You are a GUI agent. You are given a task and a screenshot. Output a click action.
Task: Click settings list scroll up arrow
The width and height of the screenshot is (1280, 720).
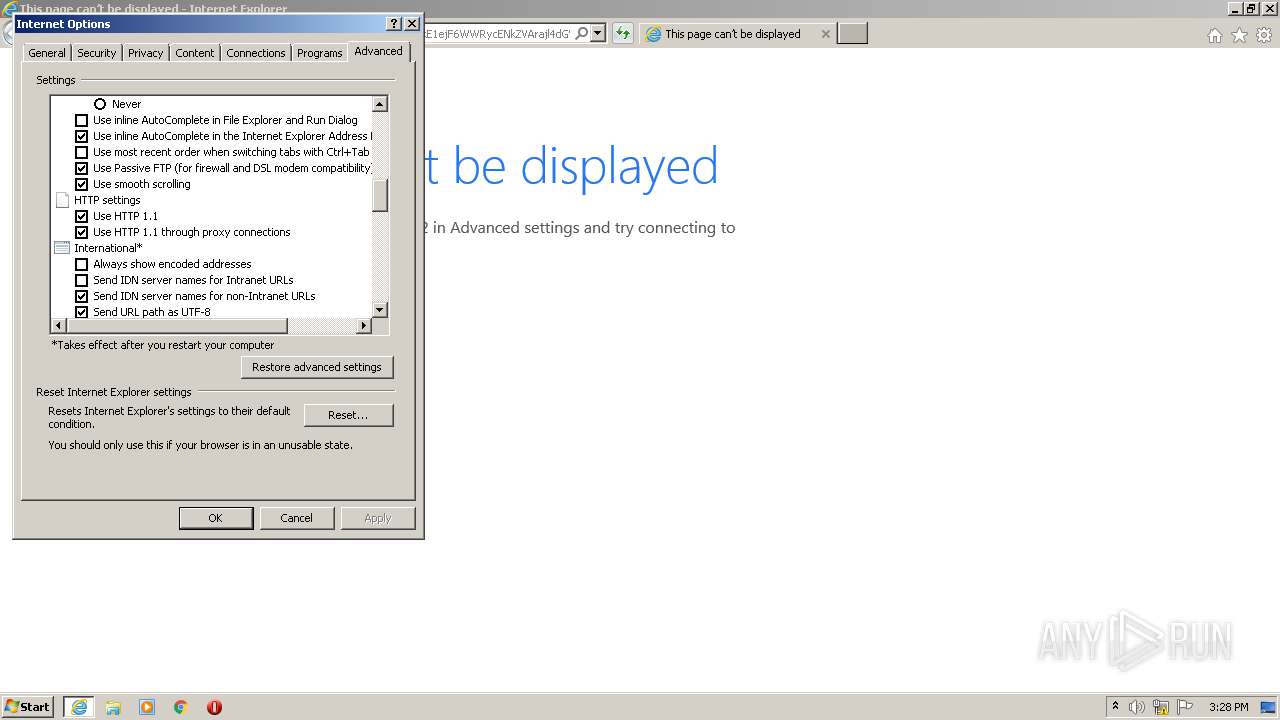[x=380, y=104]
